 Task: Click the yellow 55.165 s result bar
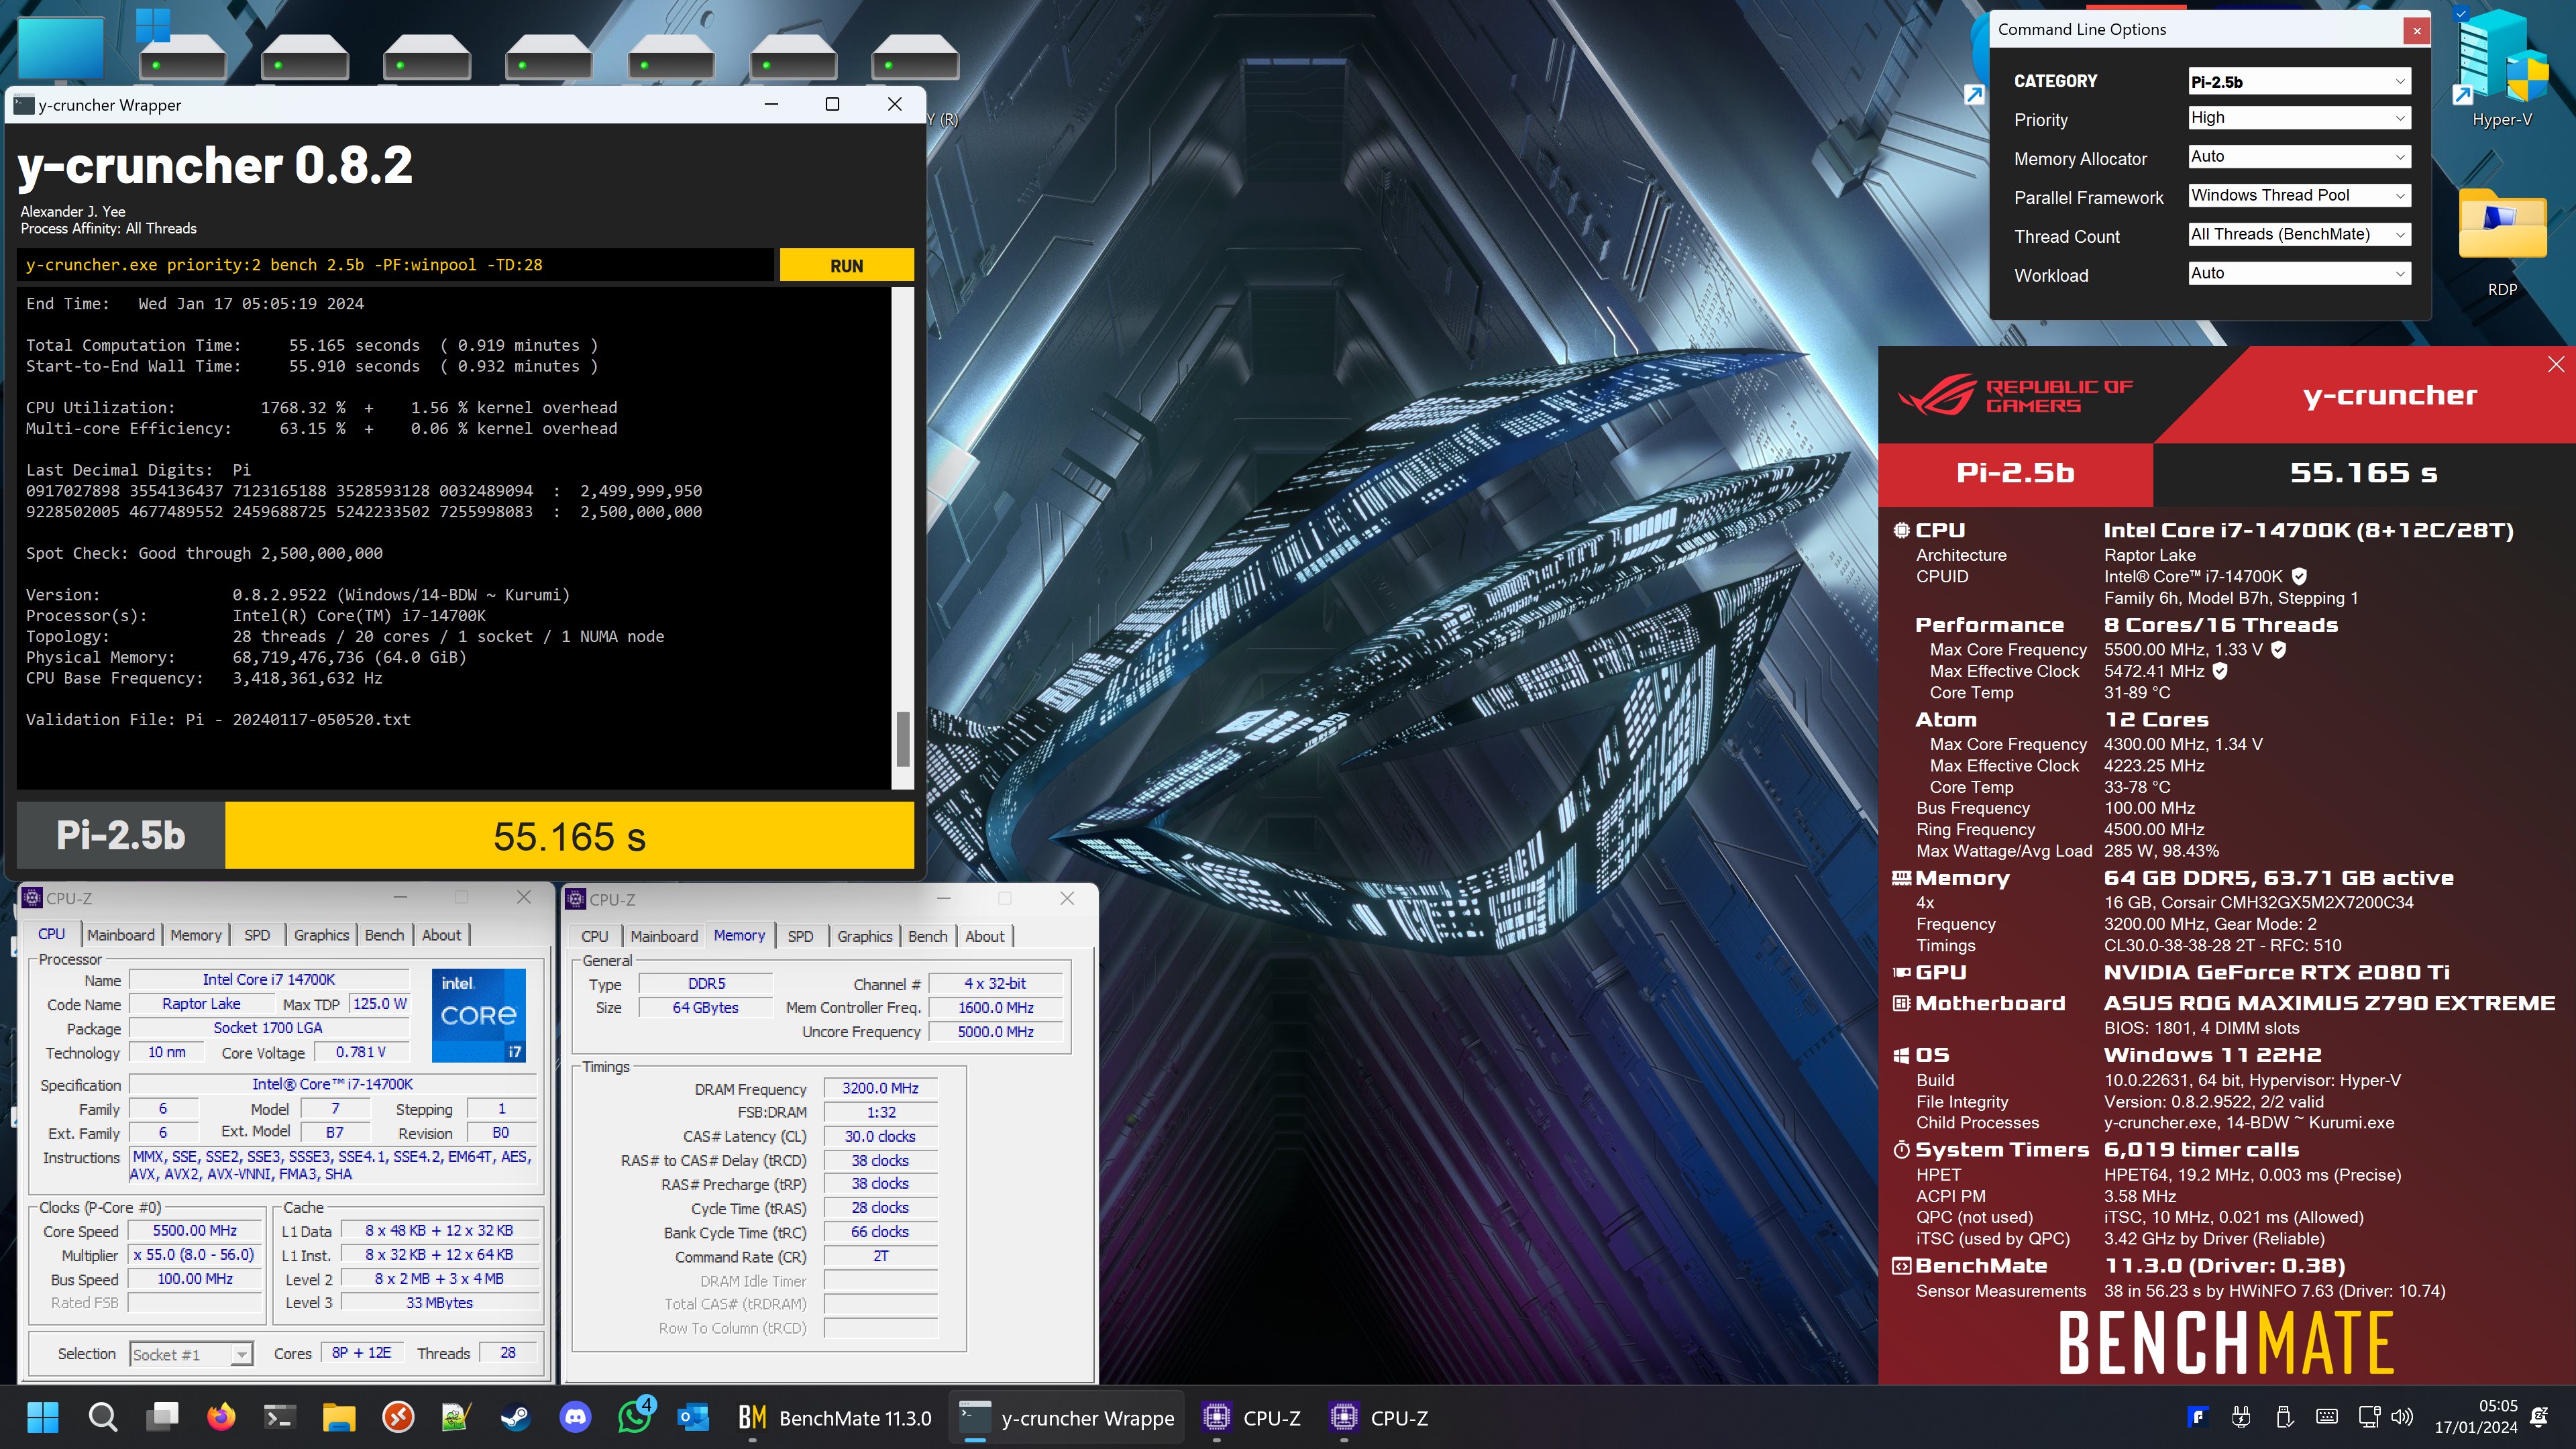(569, 836)
